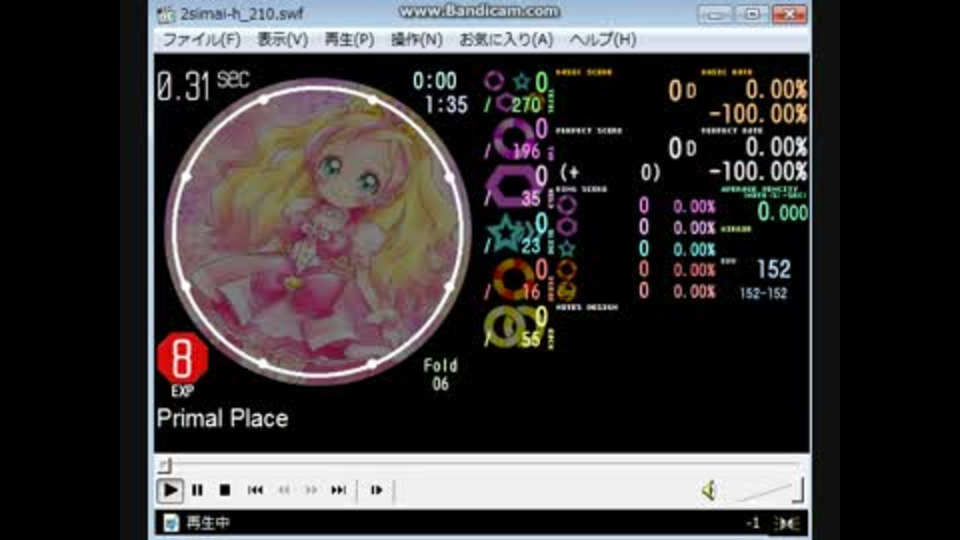The width and height of the screenshot is (960, 540).
Task: Skip to previous track button
Action: (255, 490)
